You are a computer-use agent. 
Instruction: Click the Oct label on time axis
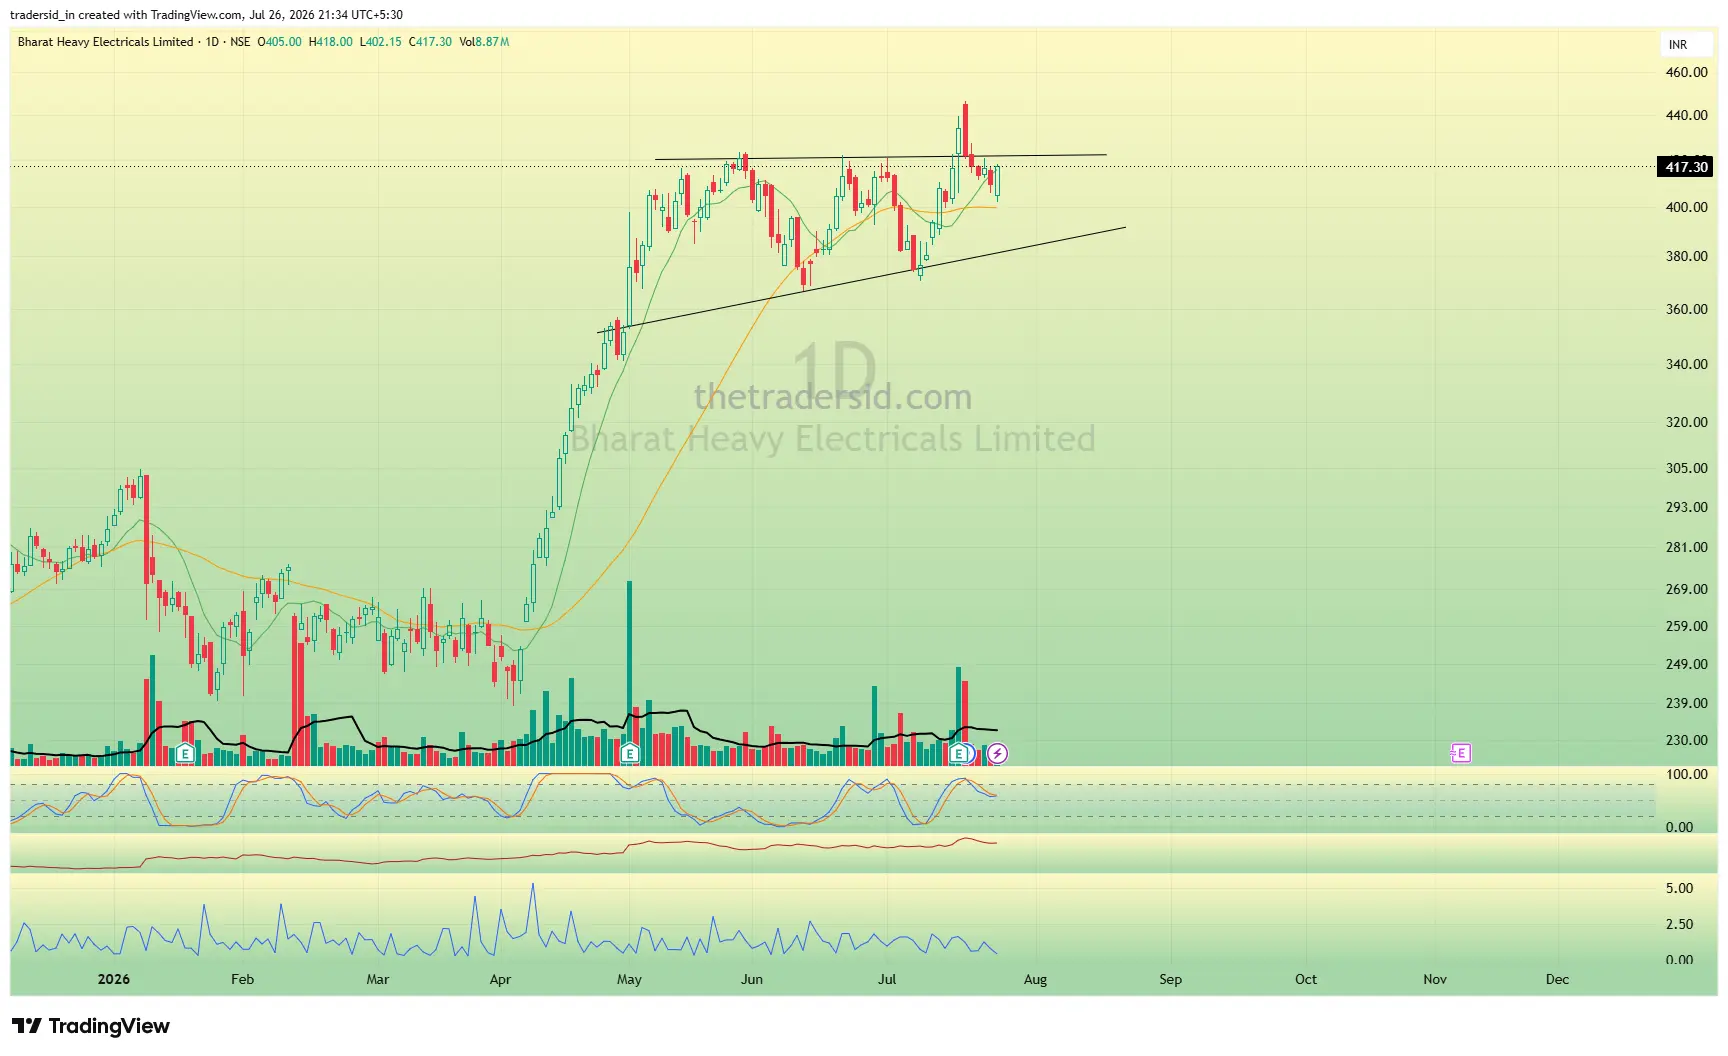pos(1306,979)
